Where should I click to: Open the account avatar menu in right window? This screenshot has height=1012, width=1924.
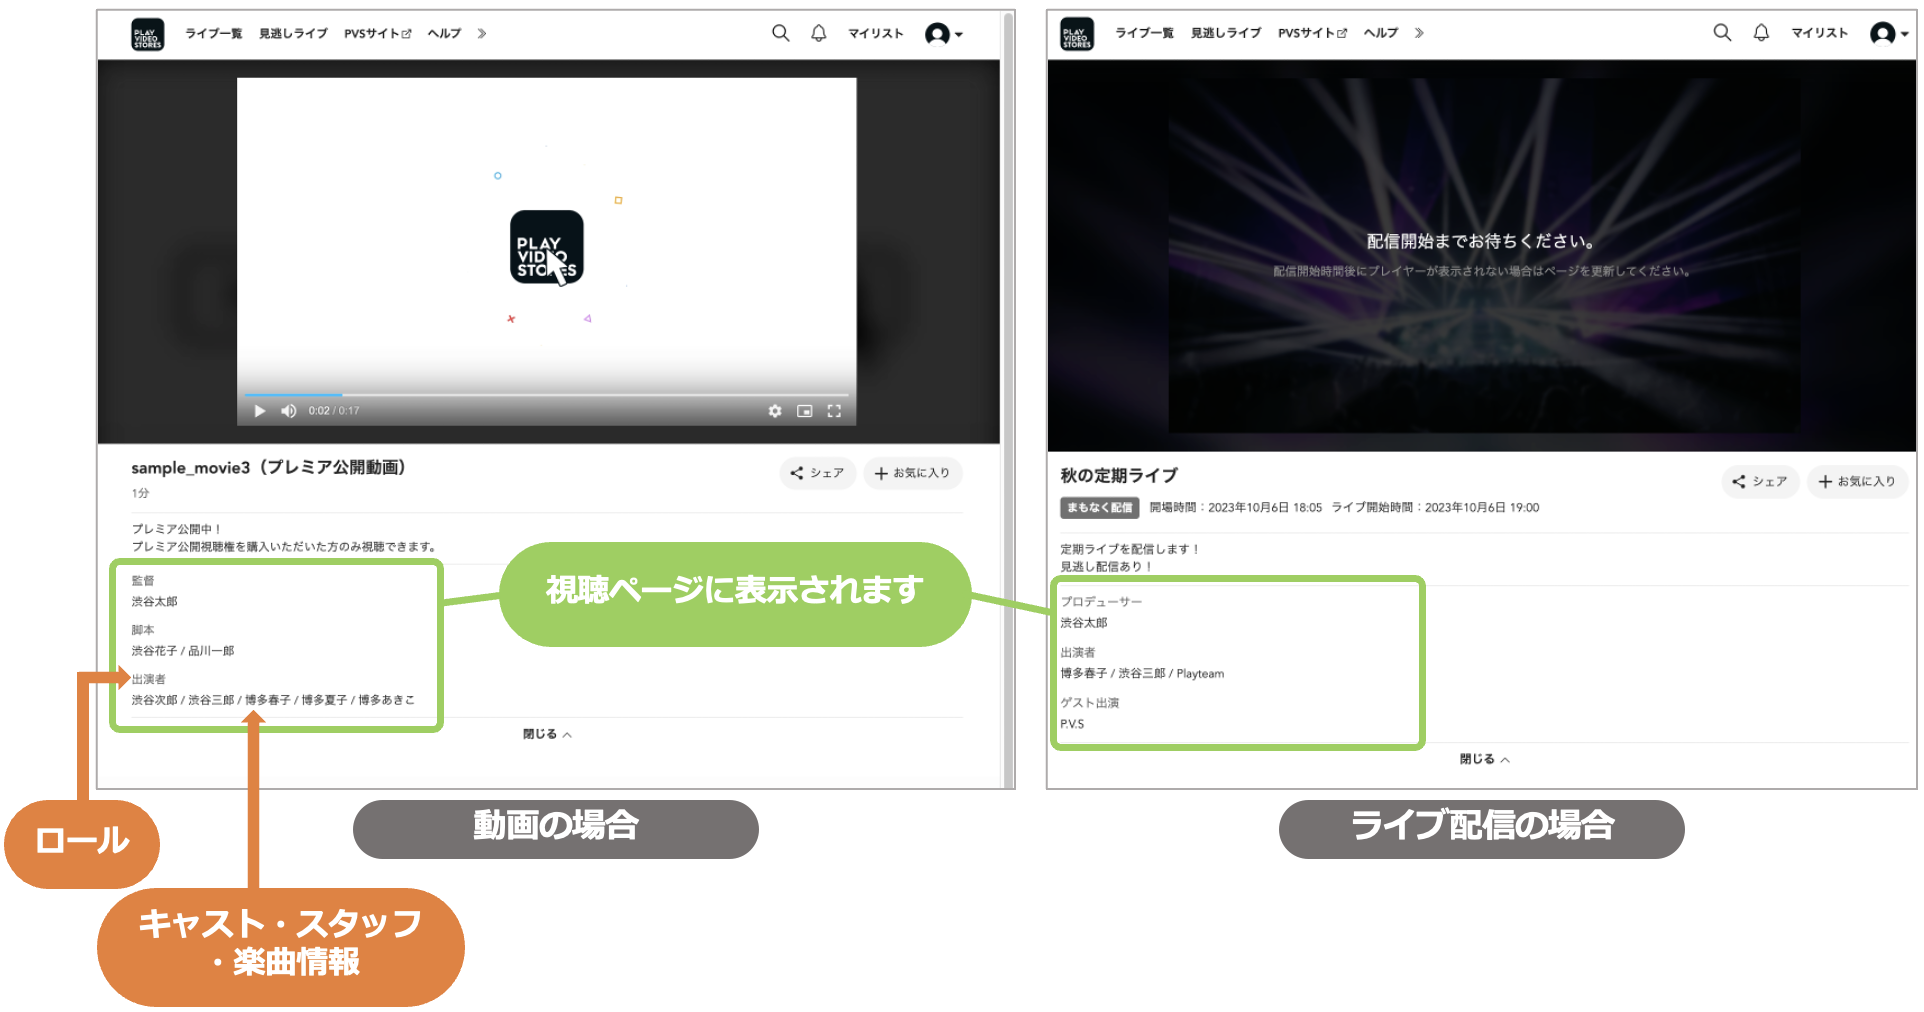click(1888, 34)
